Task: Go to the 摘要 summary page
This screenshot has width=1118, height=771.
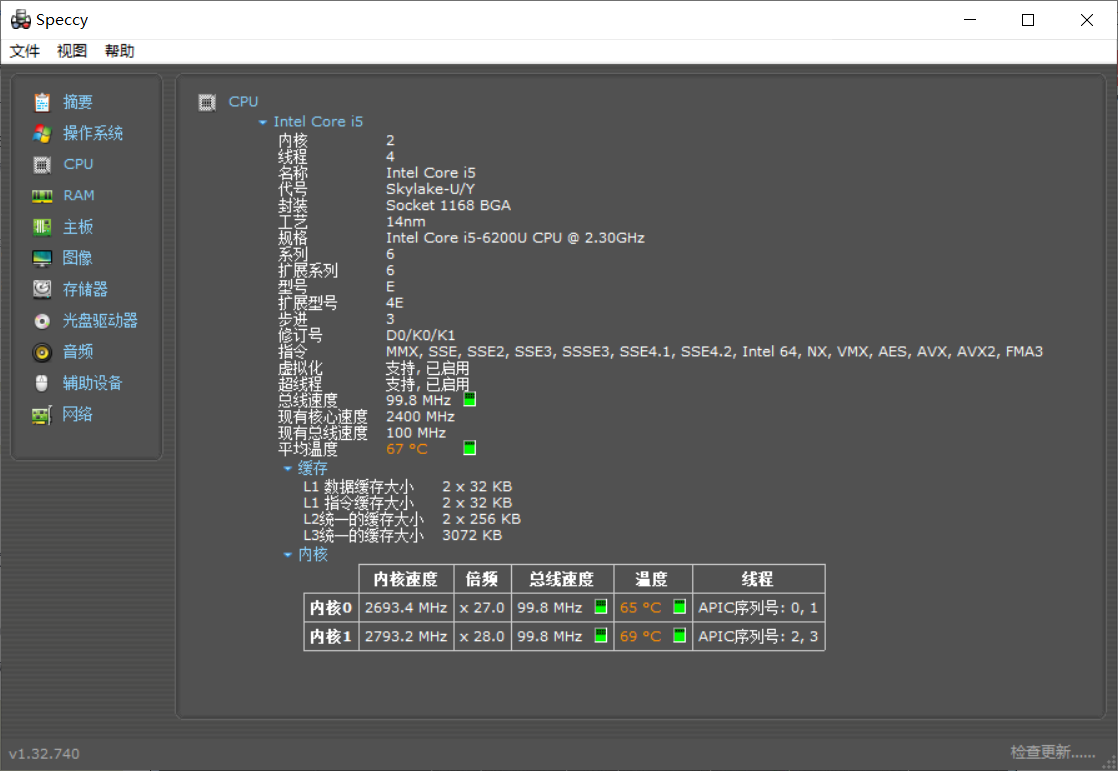Action: (x=78, y=102)
